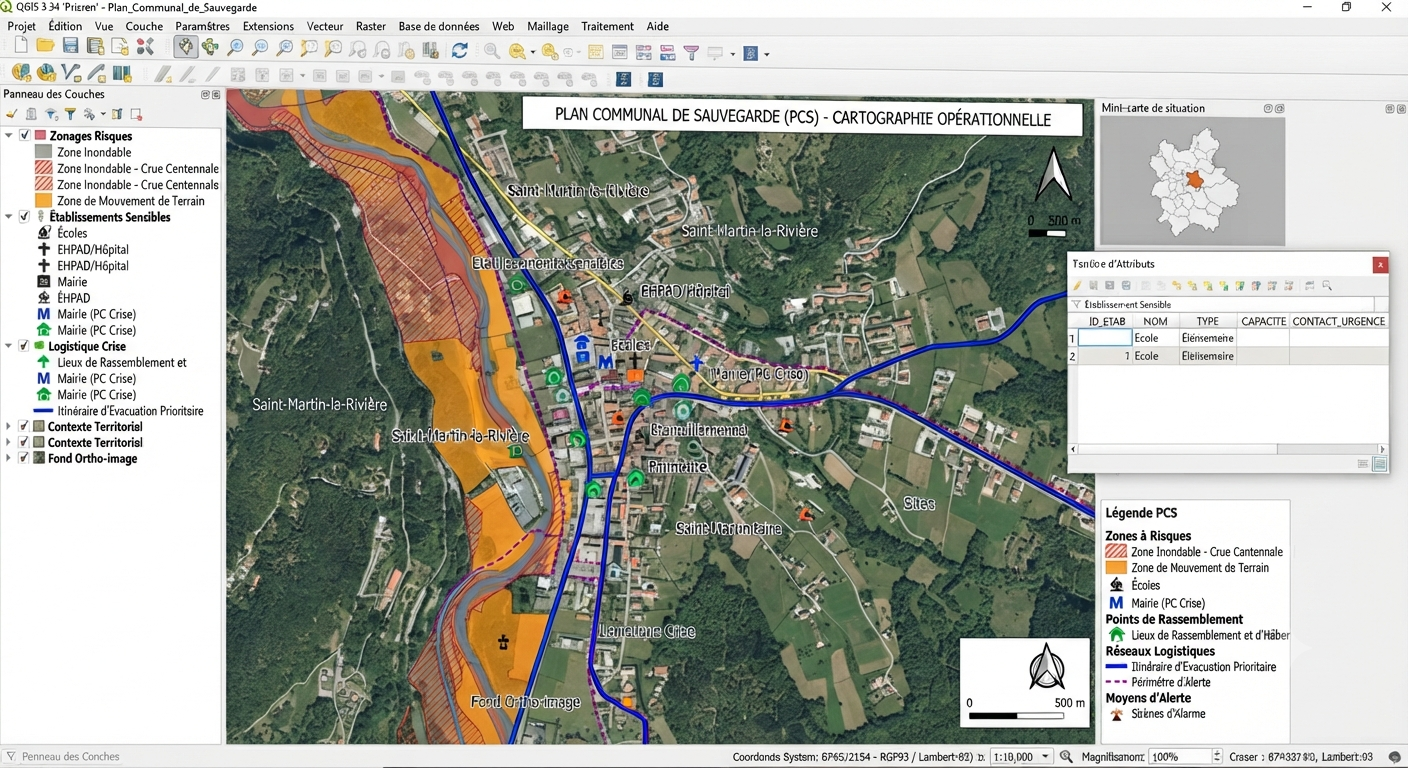Save project with the floppy disk icon

click(x=70, y=46)
